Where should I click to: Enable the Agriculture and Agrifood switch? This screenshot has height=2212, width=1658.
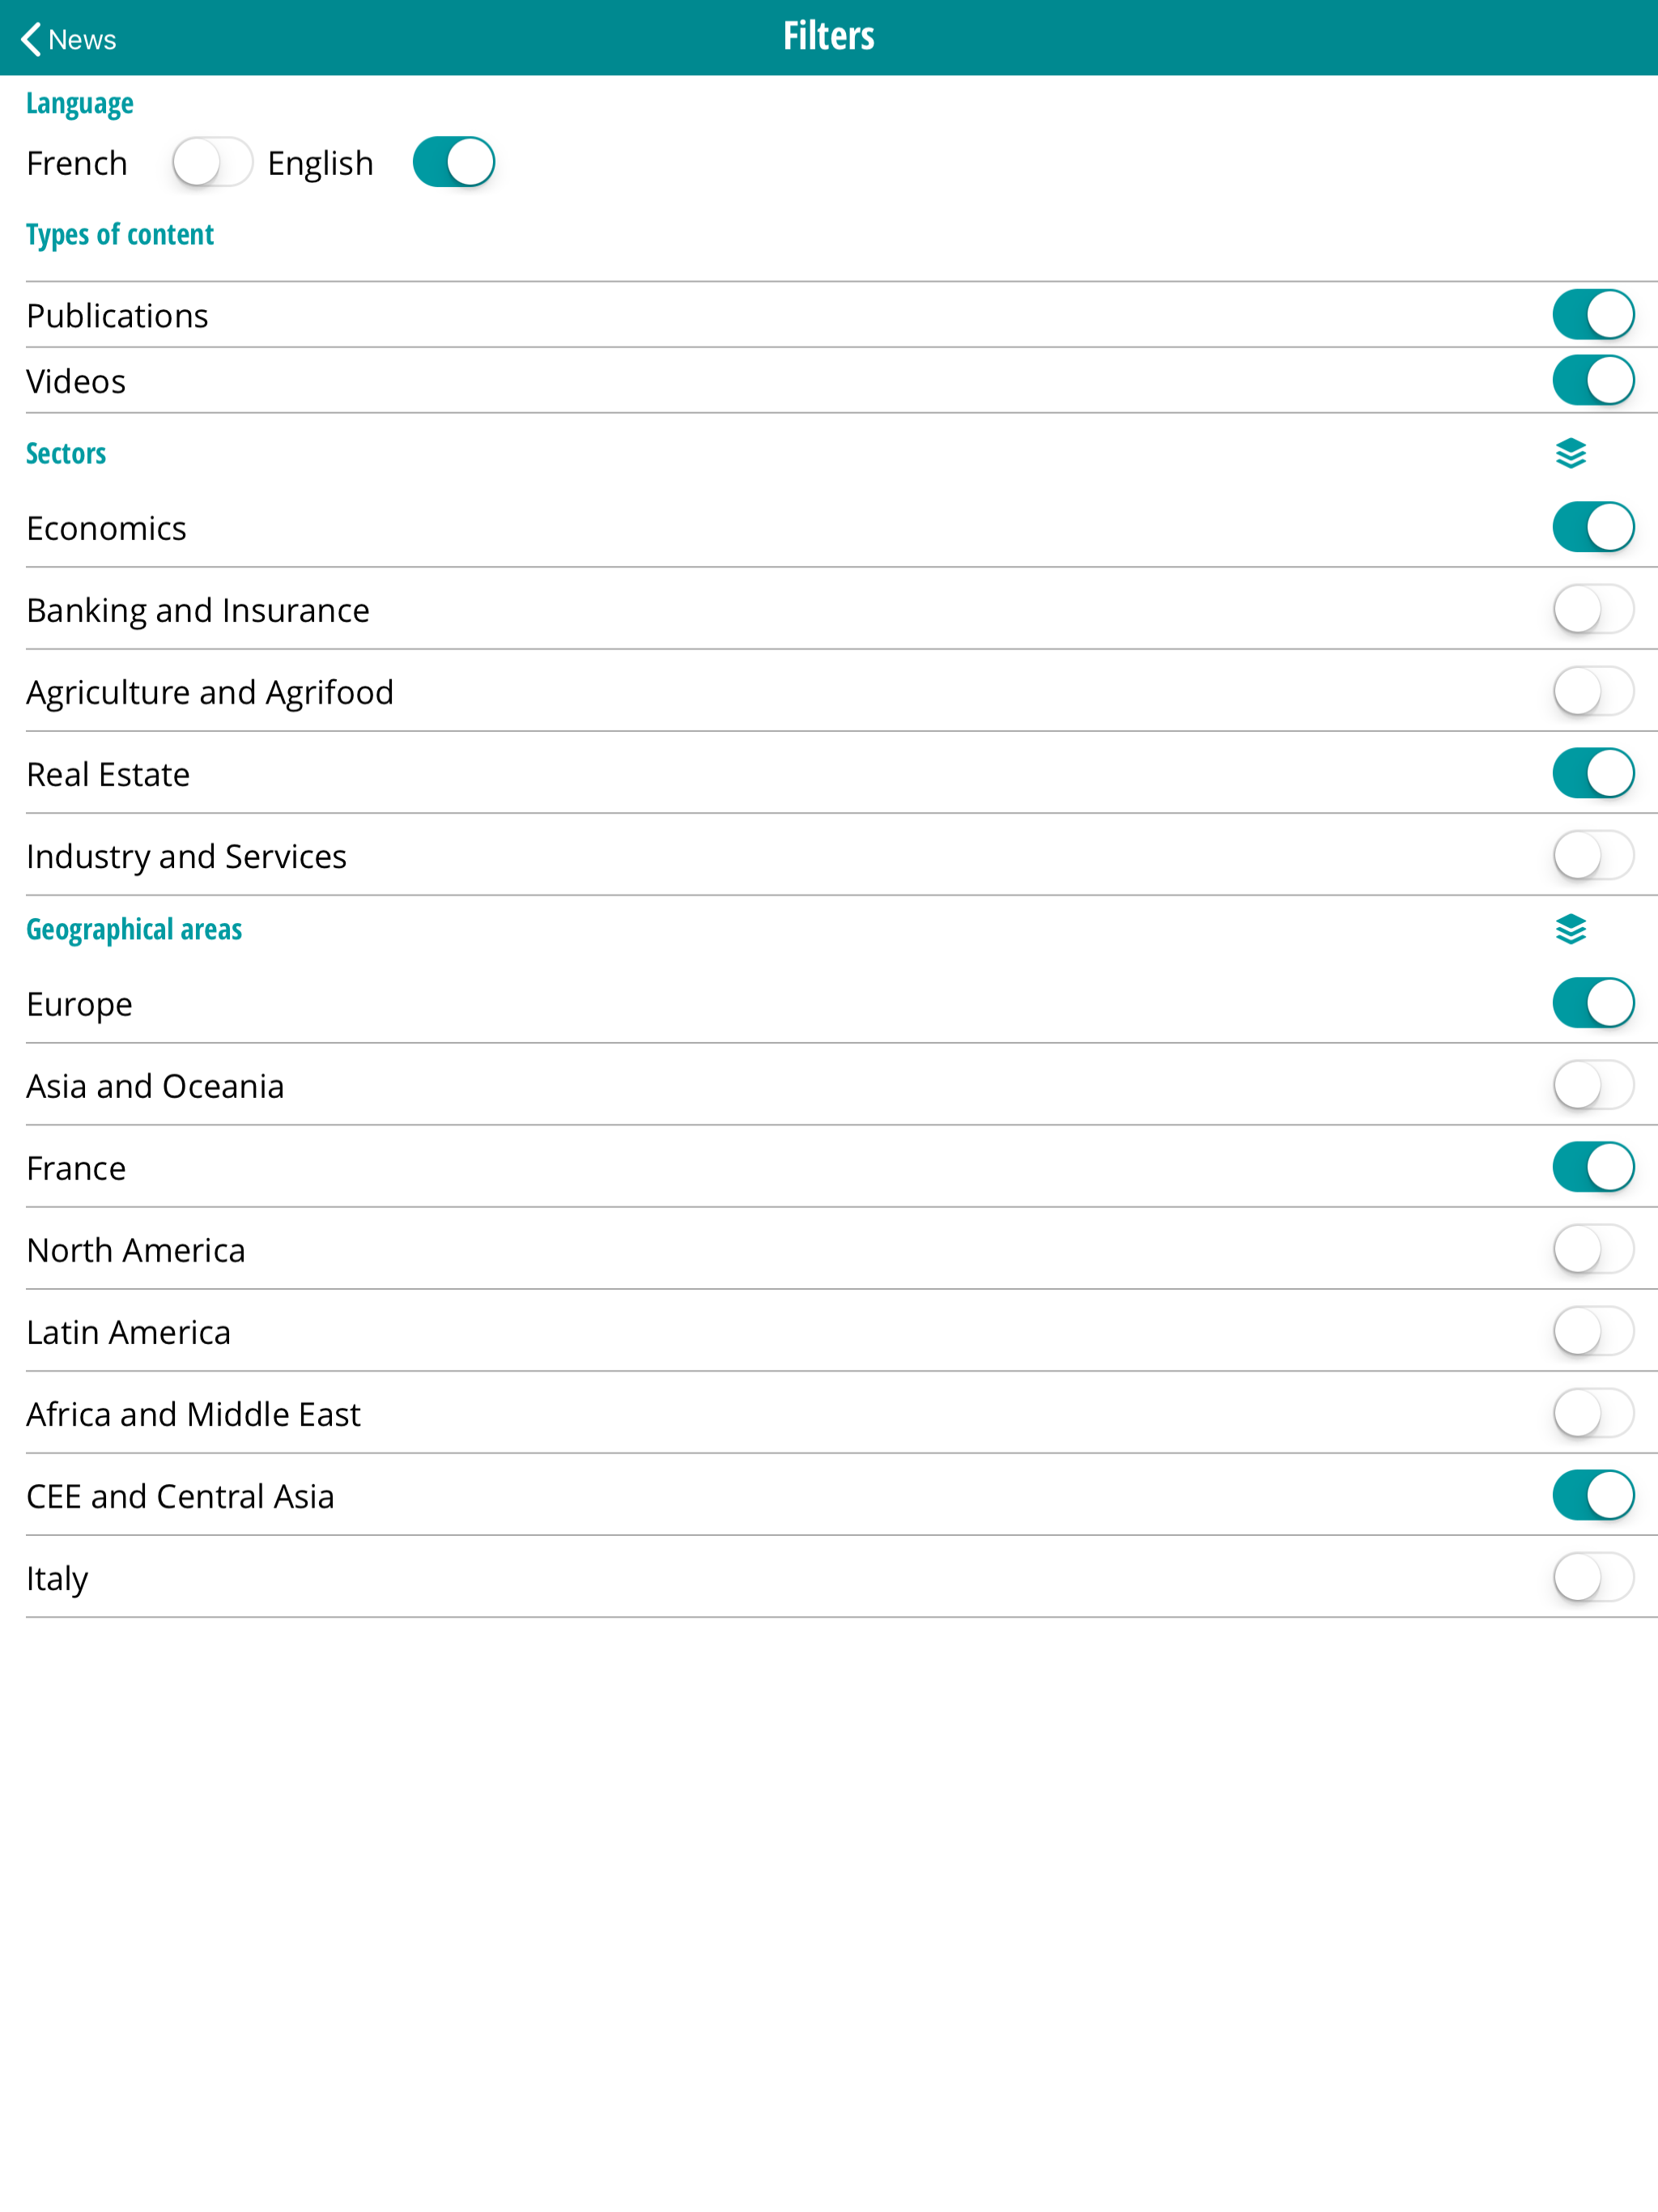[x=1593, y=691]
